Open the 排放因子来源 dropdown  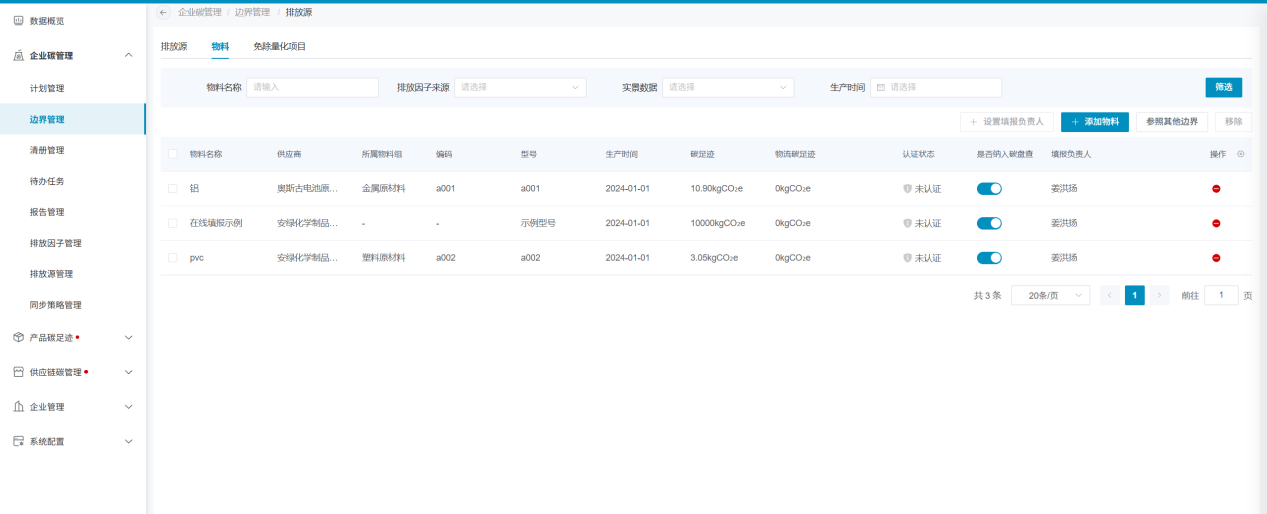[520, 87]
